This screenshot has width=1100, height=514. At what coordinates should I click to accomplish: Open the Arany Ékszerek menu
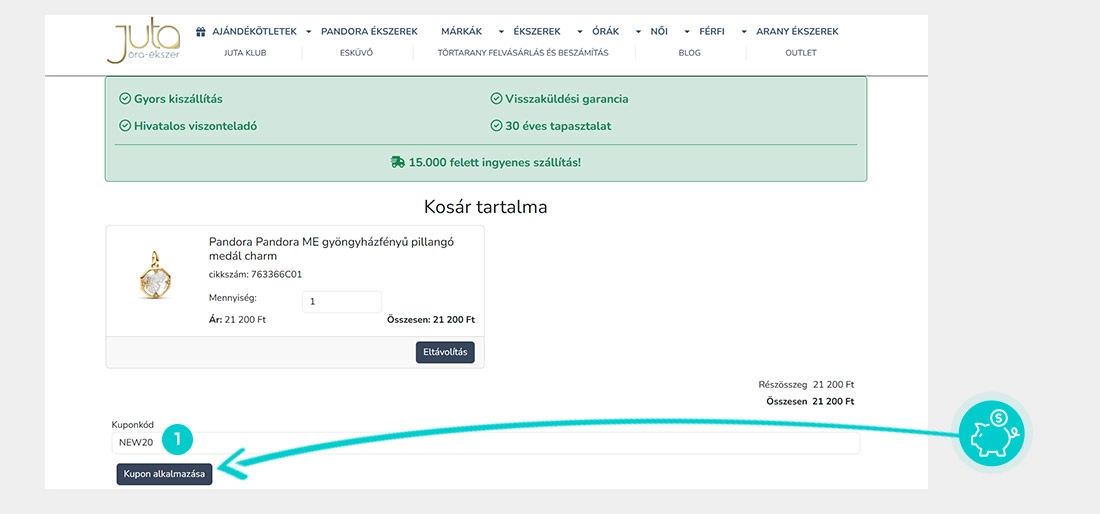797,32
